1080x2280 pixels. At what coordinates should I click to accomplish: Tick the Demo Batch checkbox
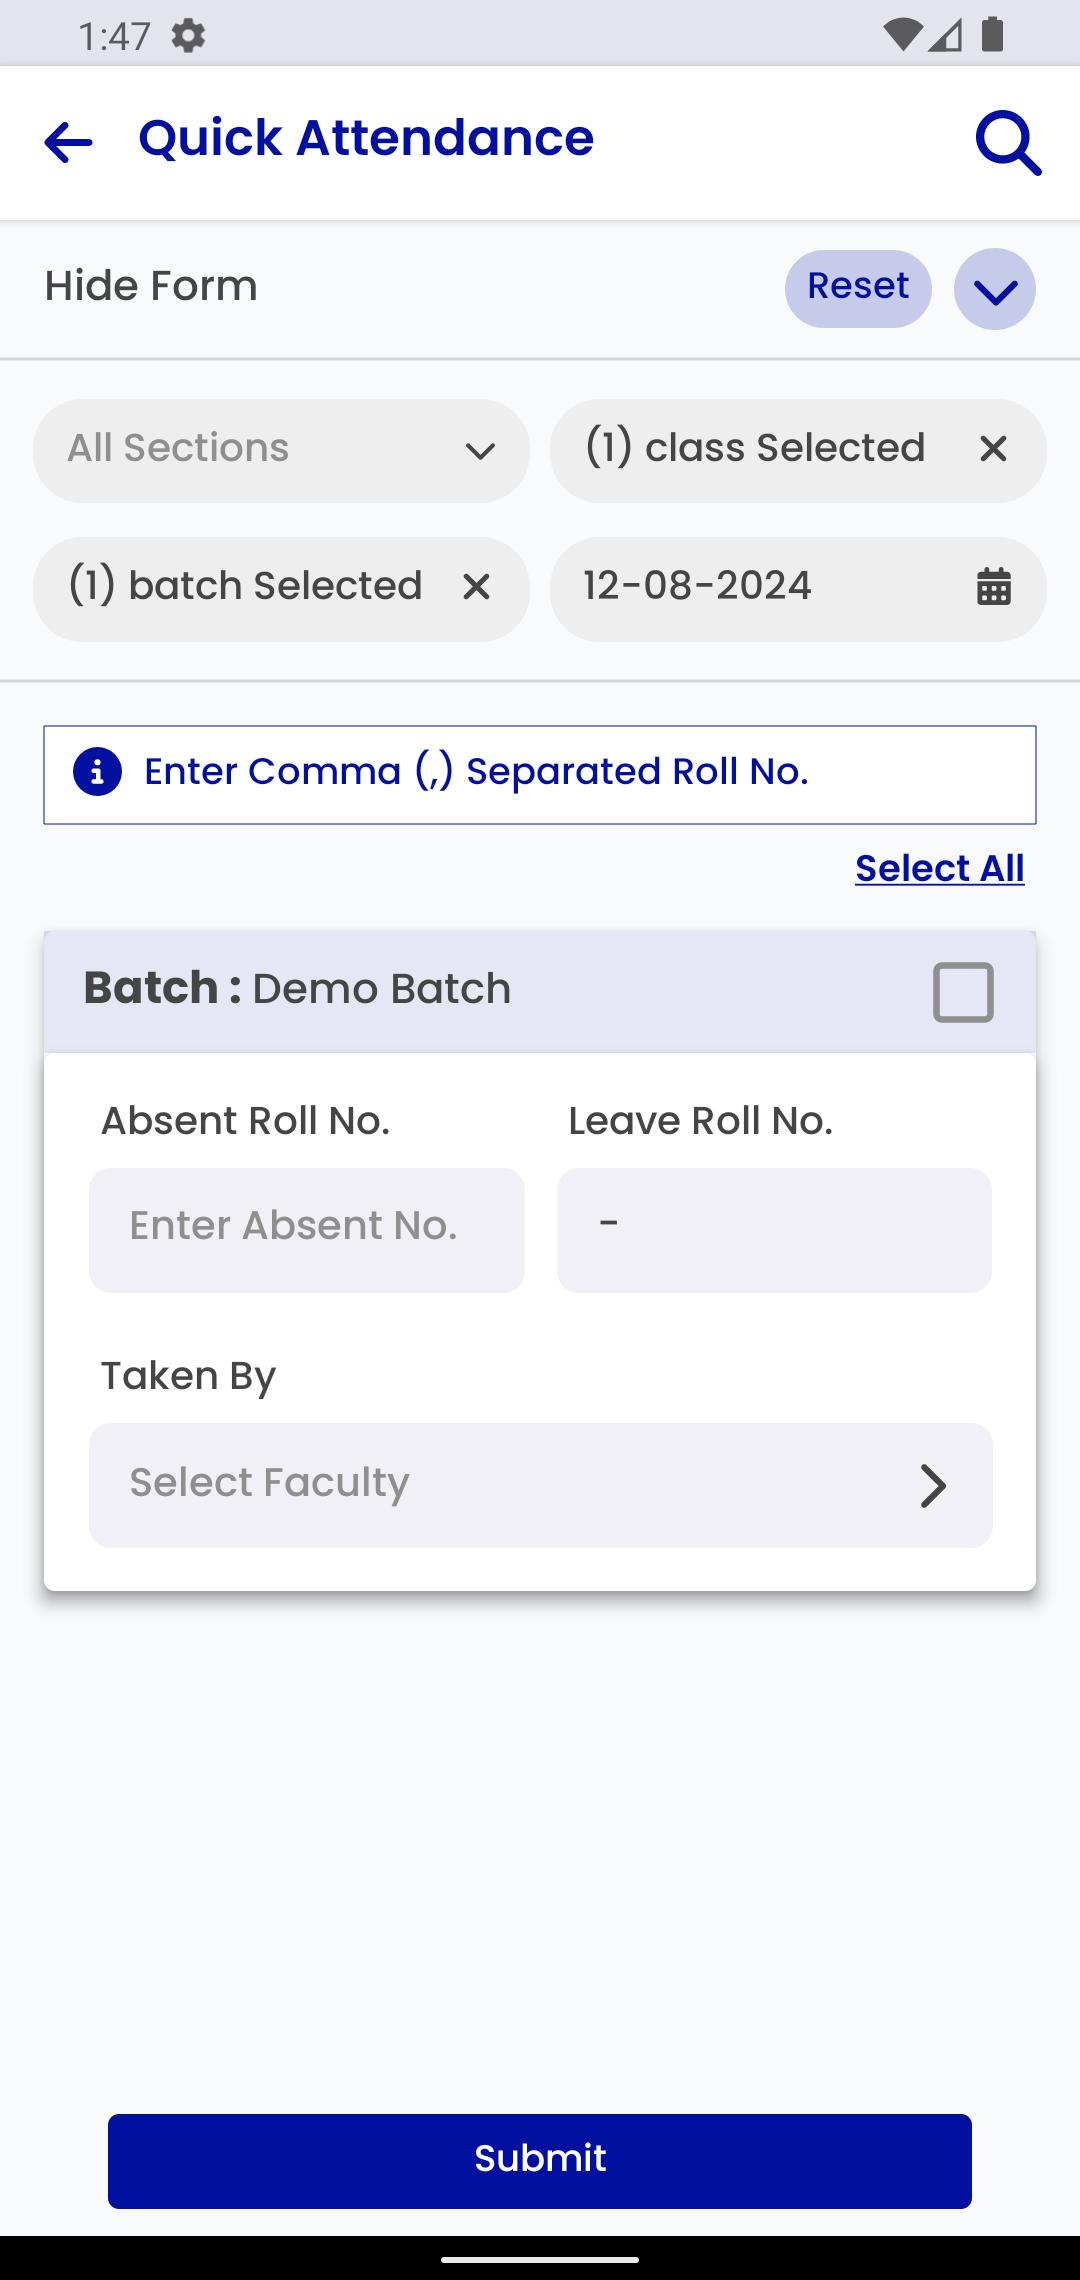[963, 992]
